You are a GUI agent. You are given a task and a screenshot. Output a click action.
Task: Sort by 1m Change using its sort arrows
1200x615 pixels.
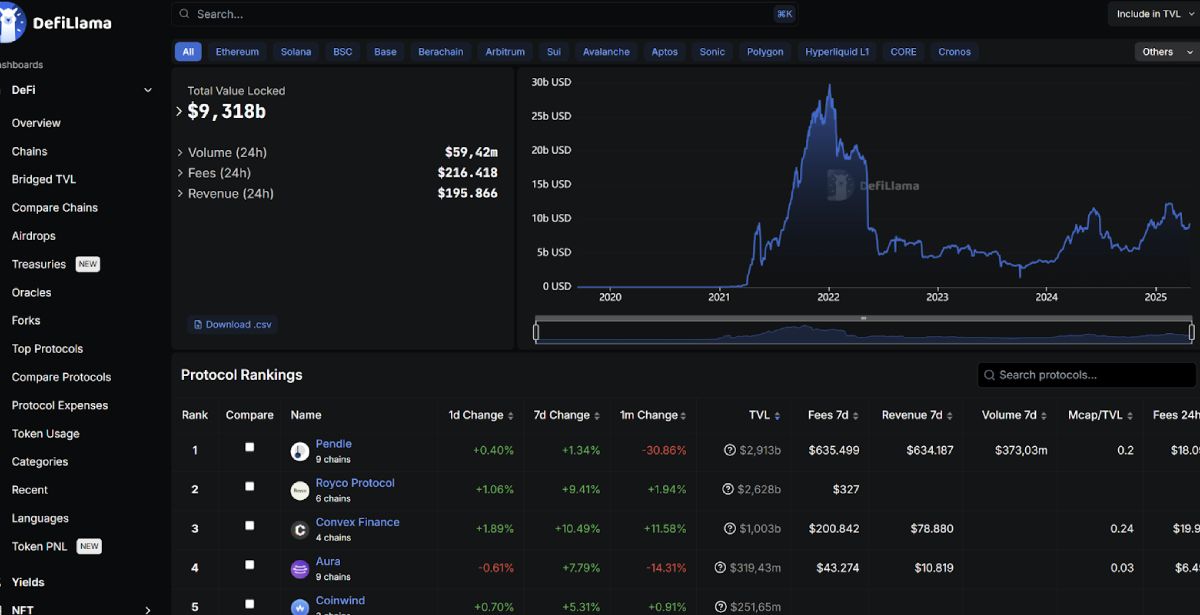pos(685,416)
